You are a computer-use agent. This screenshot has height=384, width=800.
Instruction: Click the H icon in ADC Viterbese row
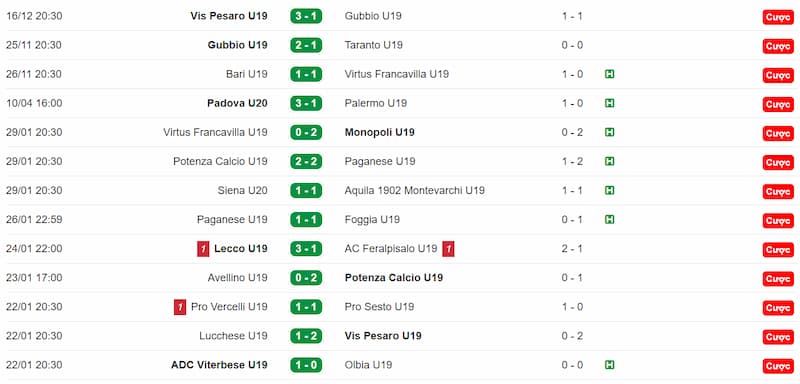point(609,365)
